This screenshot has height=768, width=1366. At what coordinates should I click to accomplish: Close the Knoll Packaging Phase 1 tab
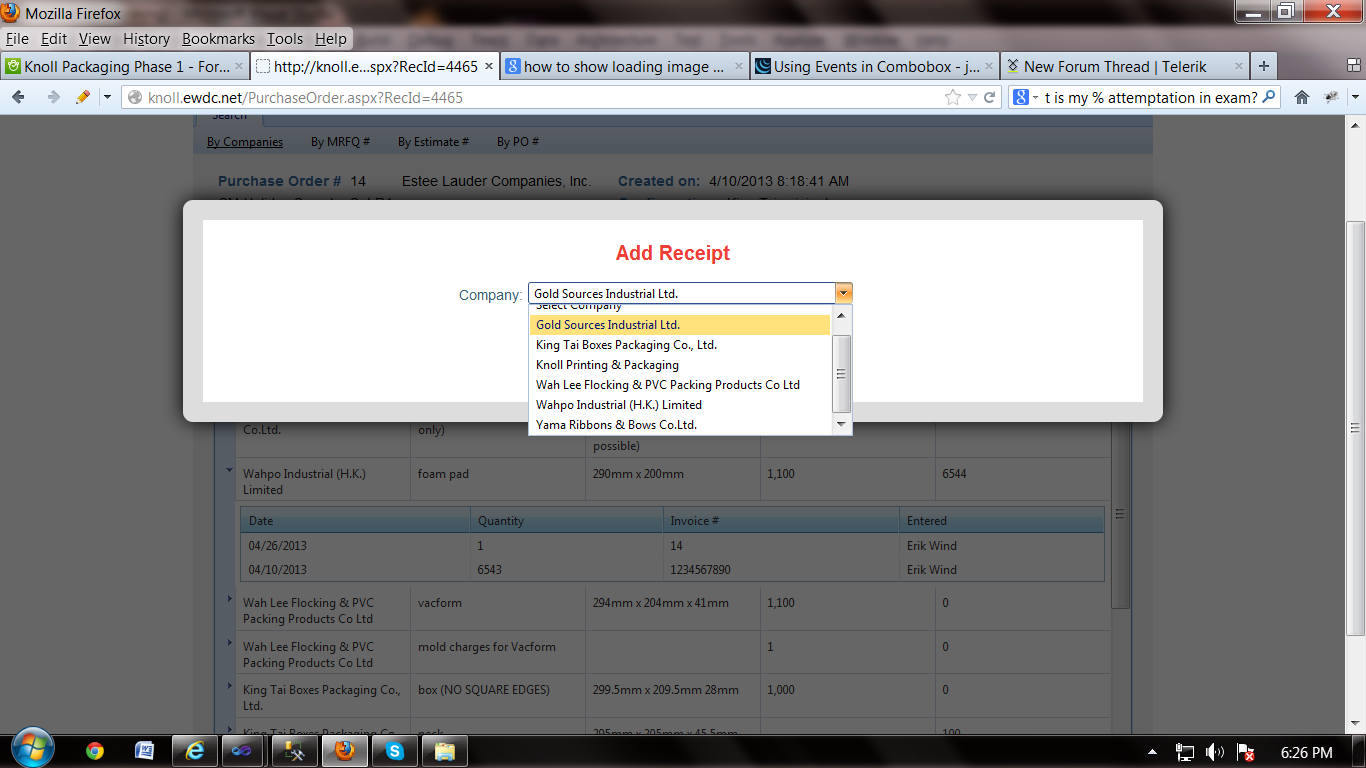tap(238, 67)
